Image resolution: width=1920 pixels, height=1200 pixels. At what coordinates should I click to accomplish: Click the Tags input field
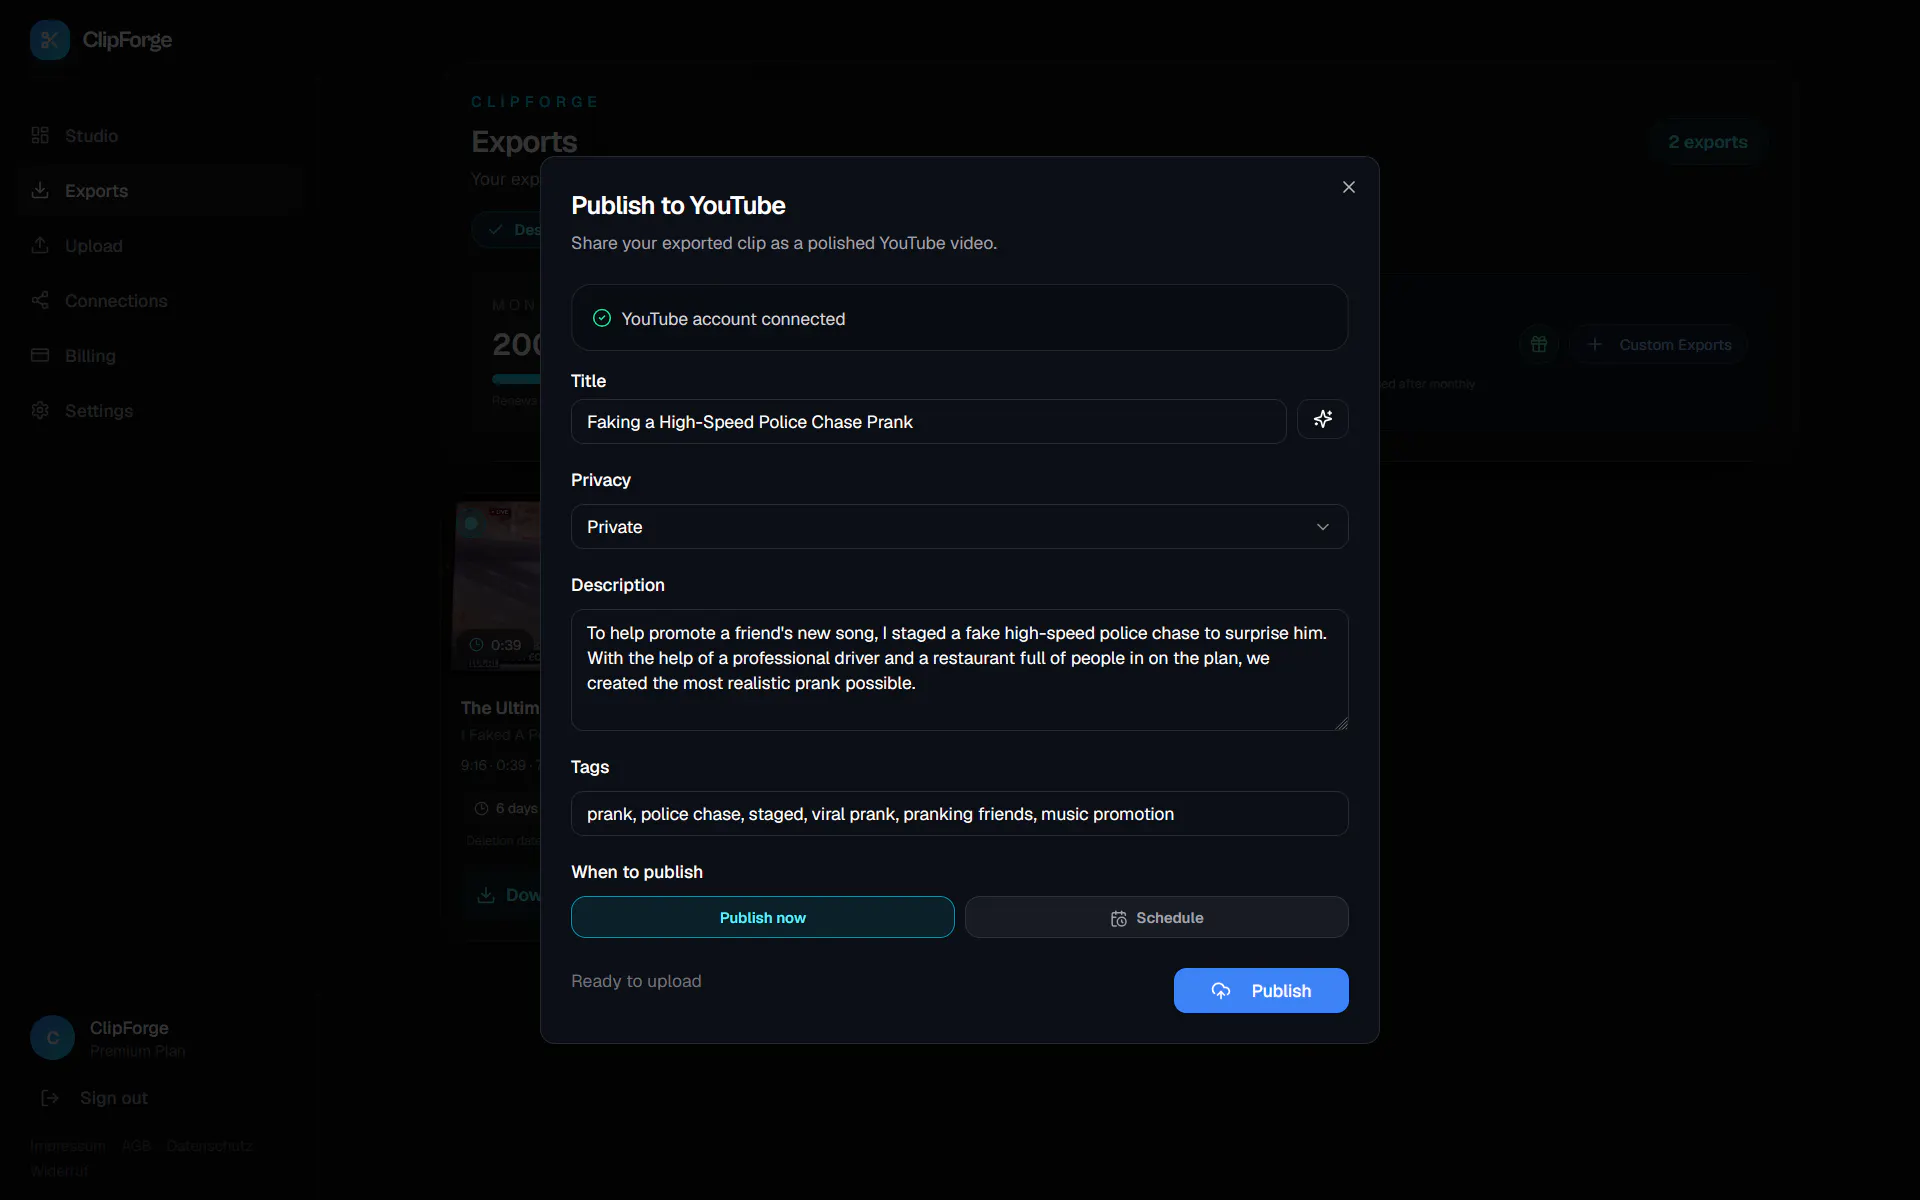point(959,814)
